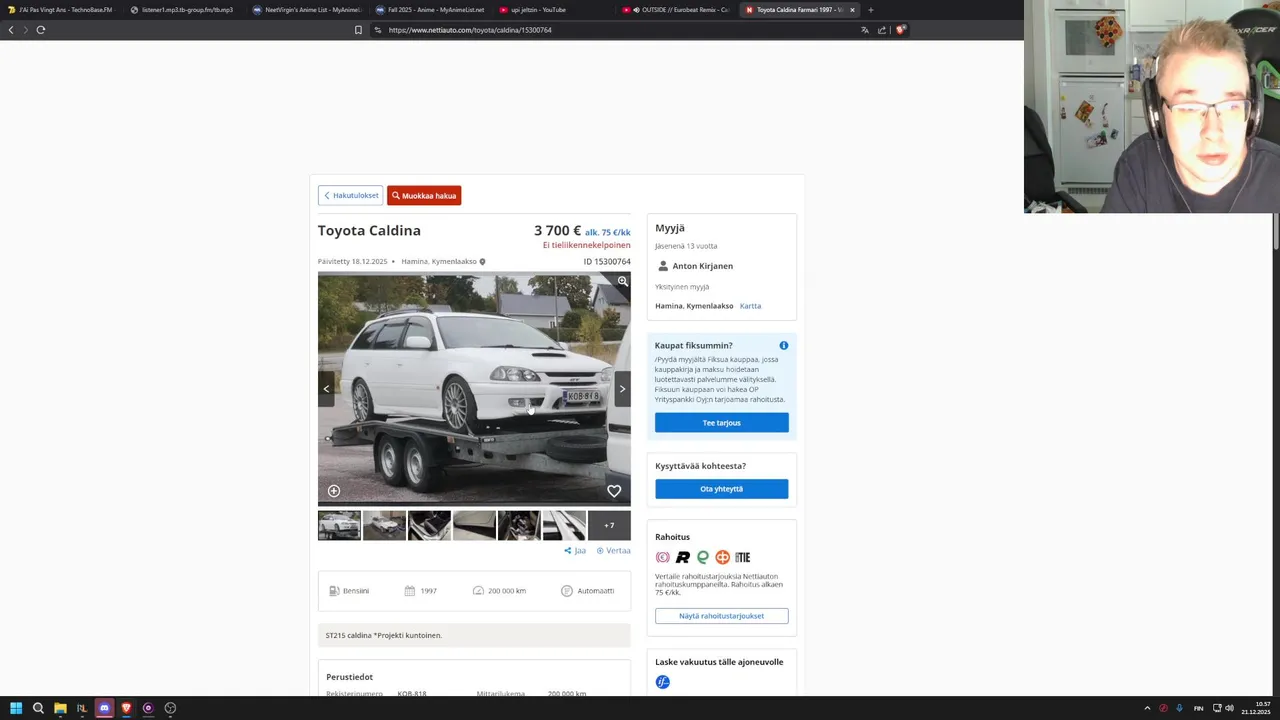Open the clock showing 10.57
This screenshot has height=720, width=1280.
[x=1256, y=708]
